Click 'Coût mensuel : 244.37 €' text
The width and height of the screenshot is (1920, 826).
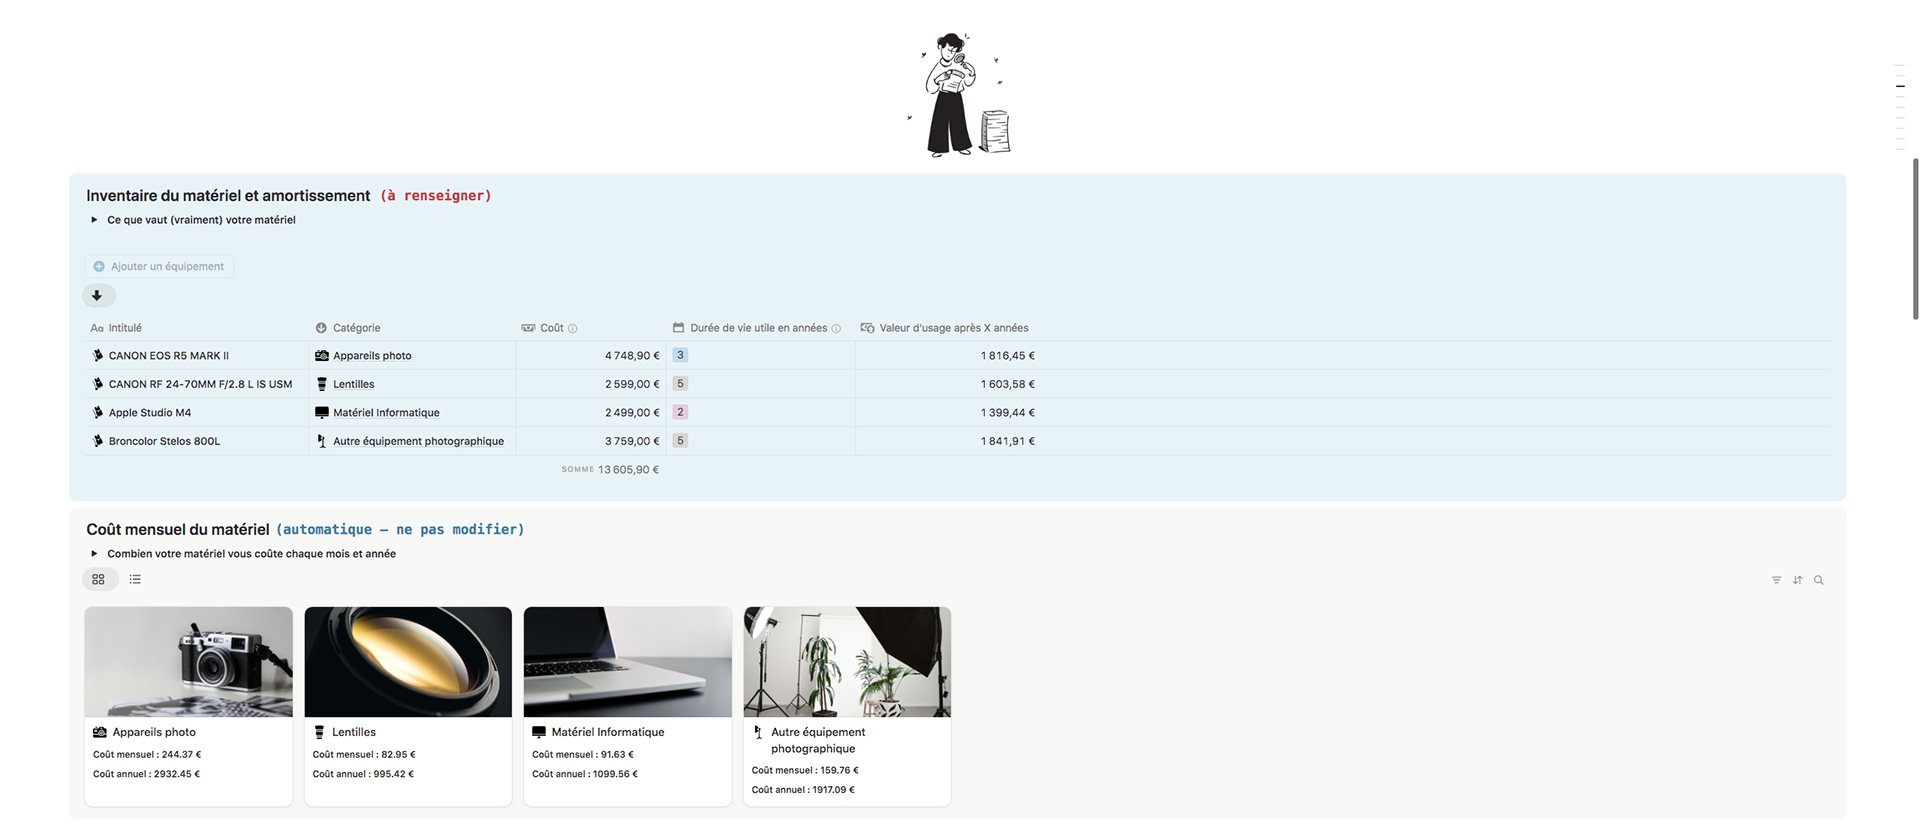pos(147,755)
